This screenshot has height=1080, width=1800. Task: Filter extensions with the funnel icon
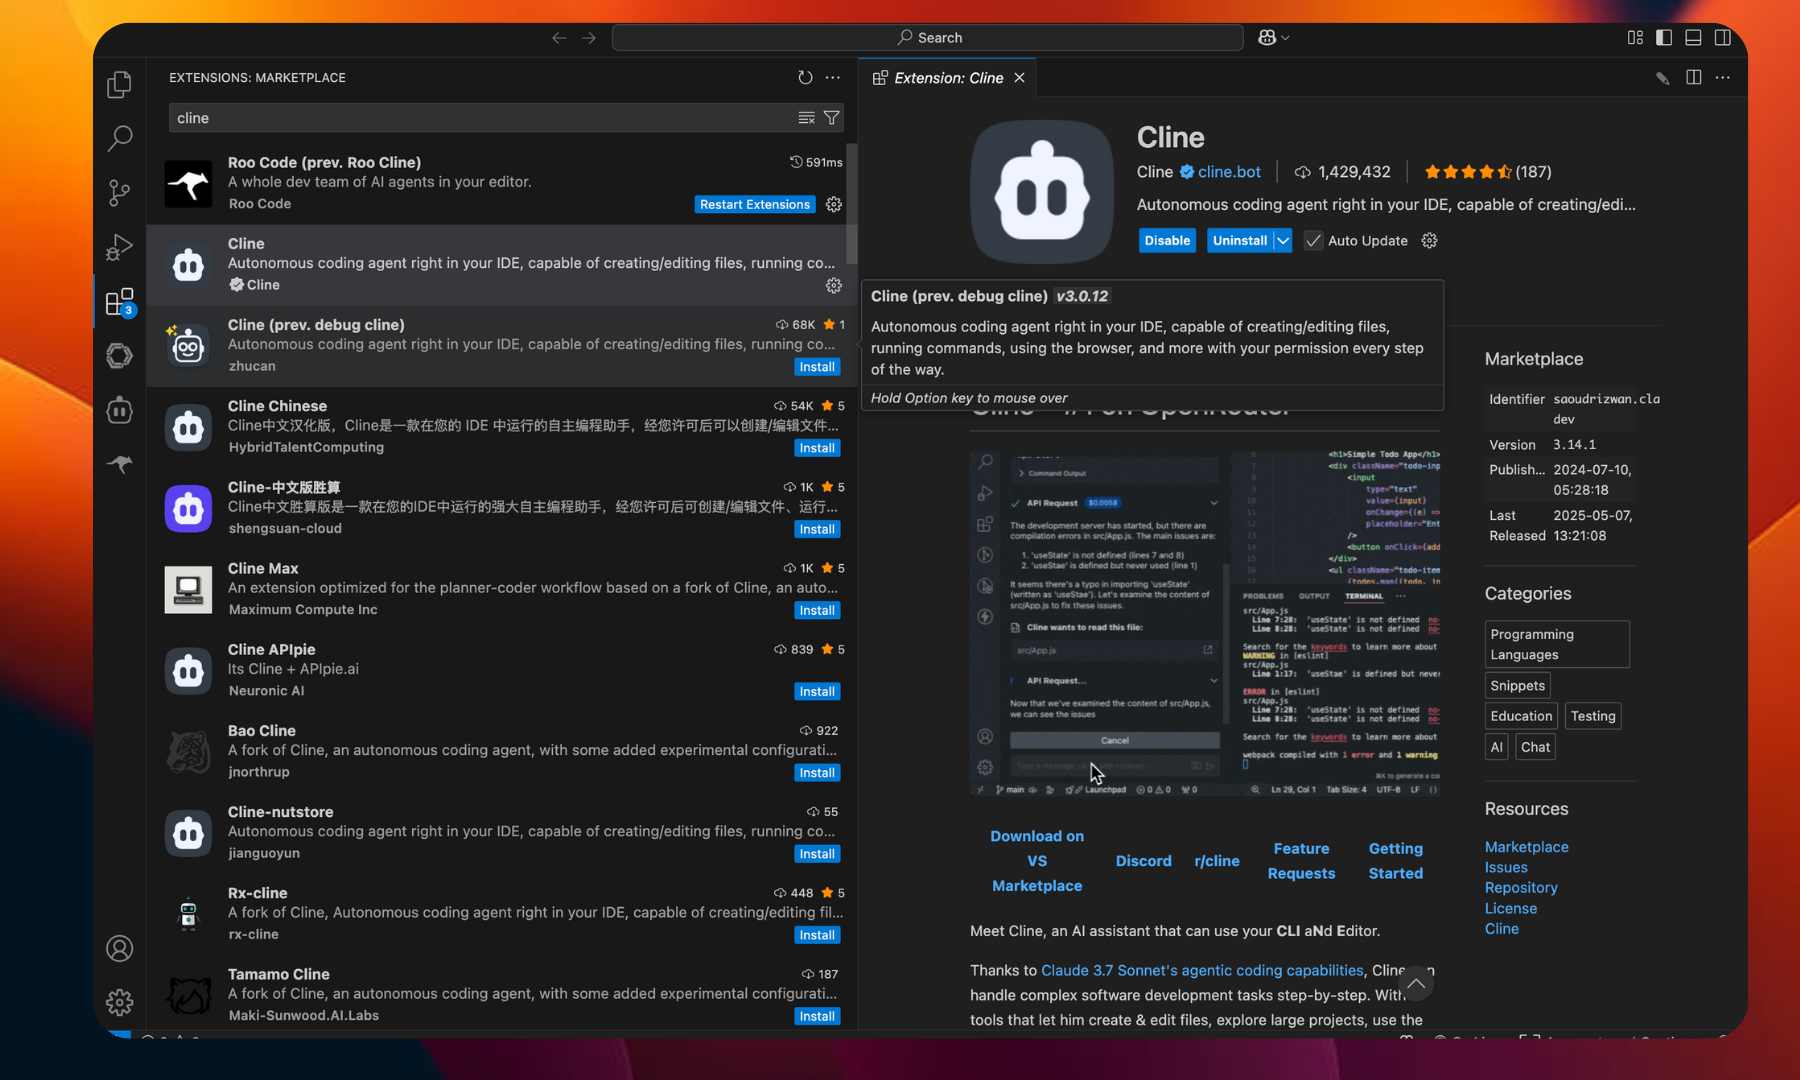coord(831,118)
